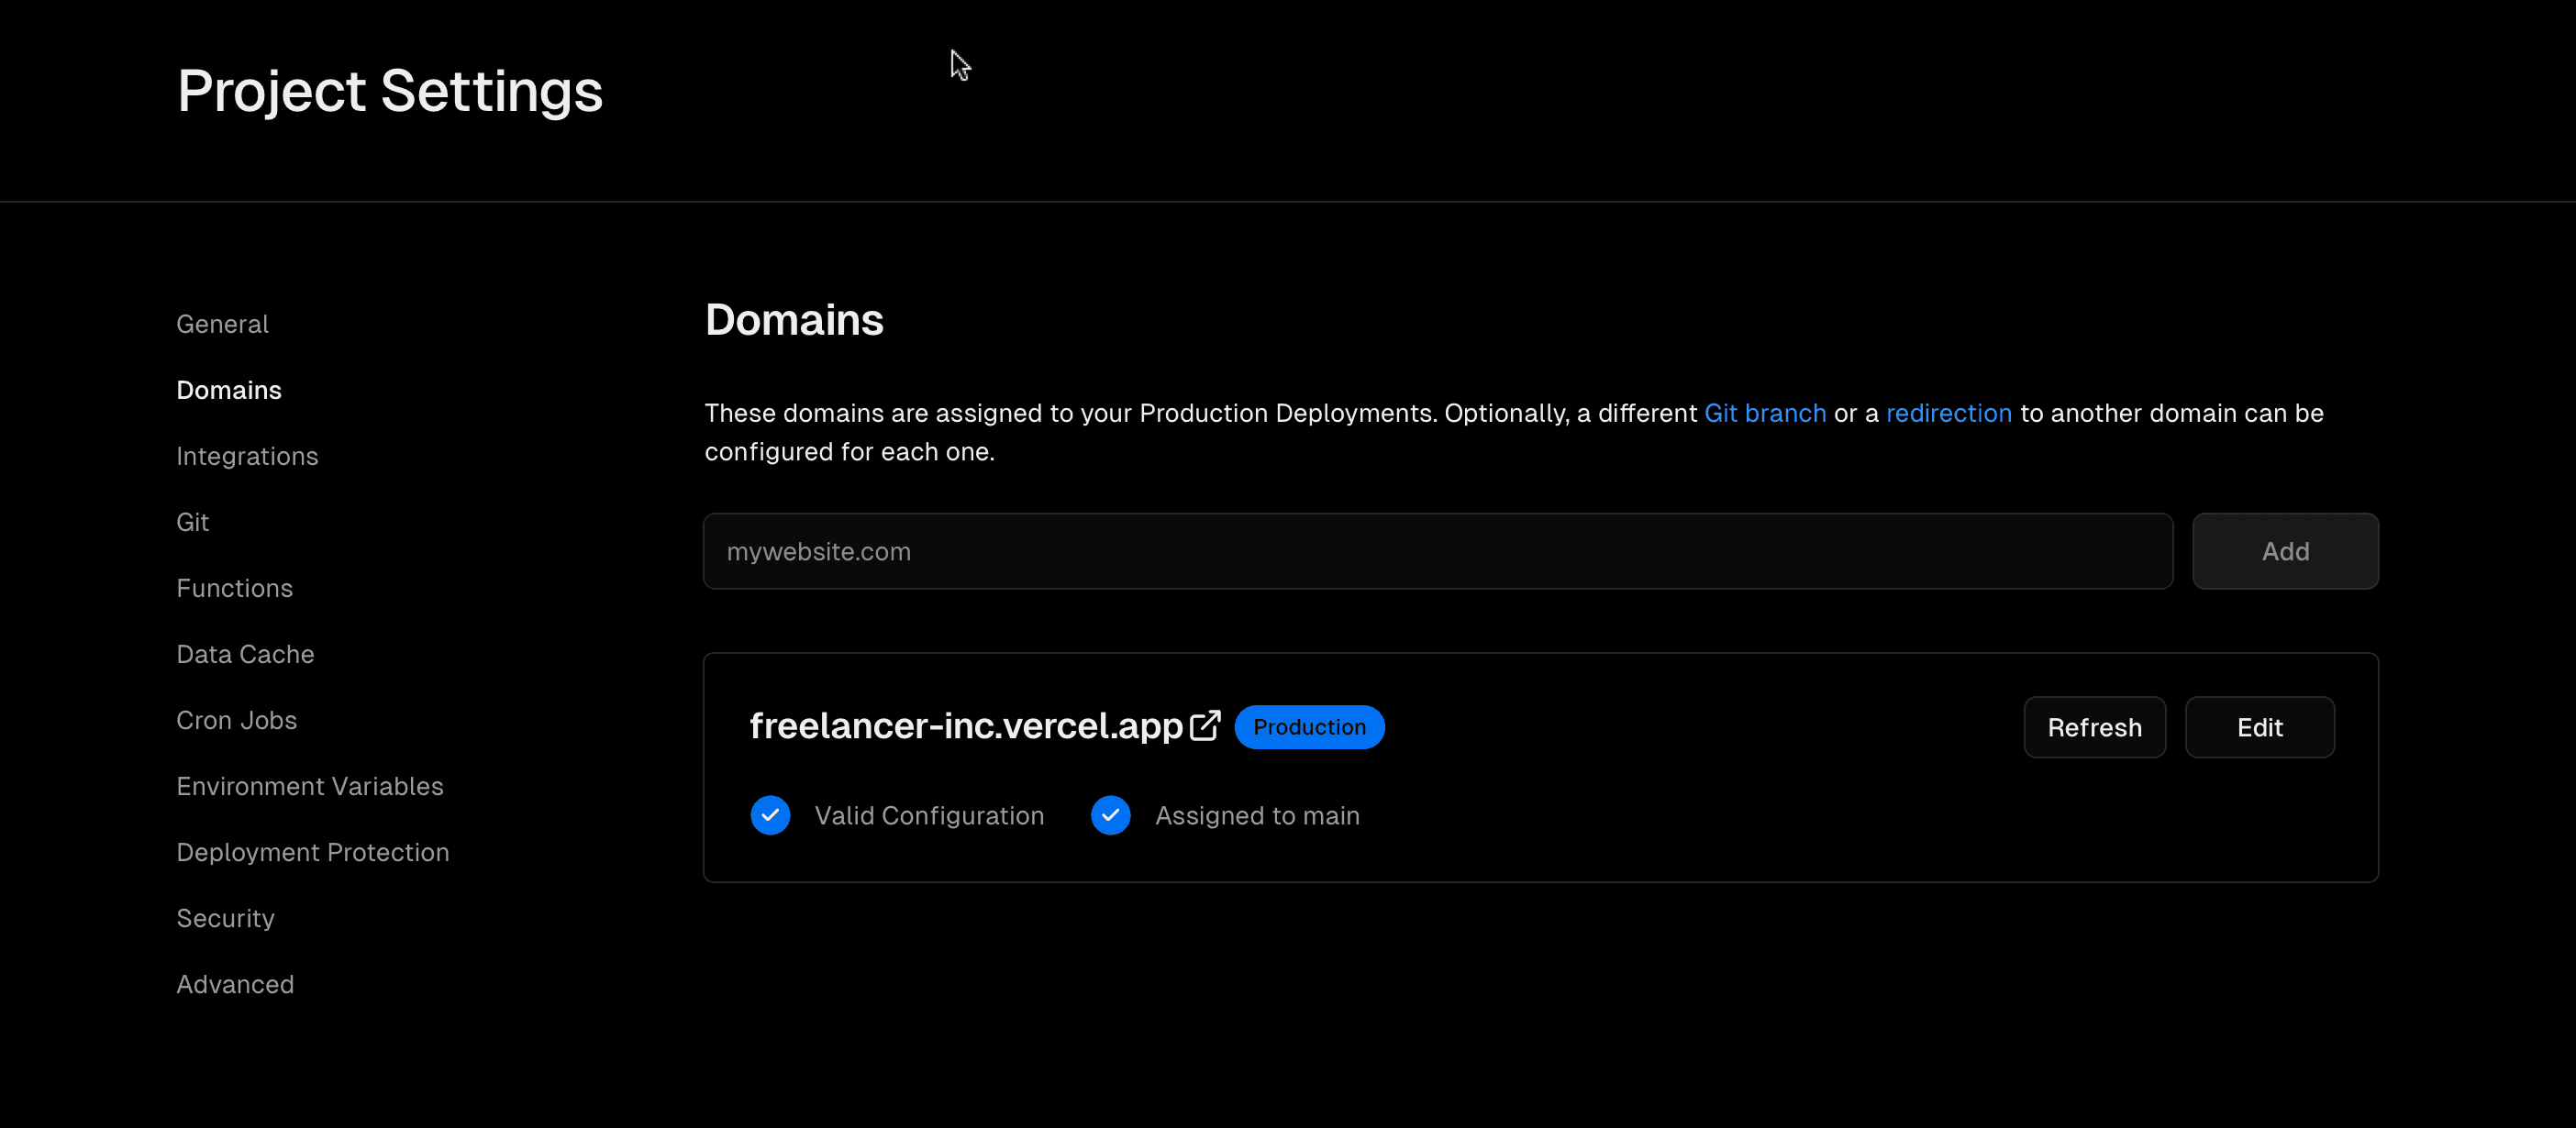Open the Git settings section
The height and width of the screenshot is (1128, 2576).
[x=192, y=522]
